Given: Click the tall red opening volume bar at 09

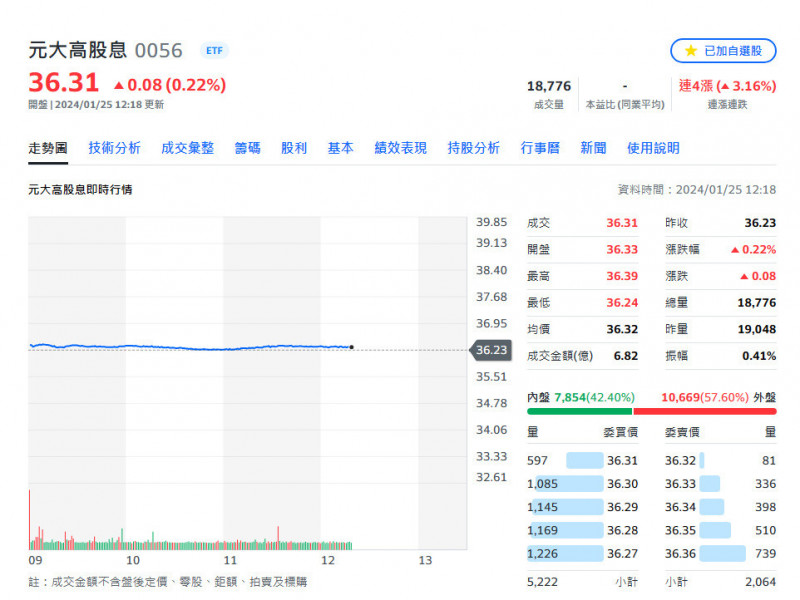Looking at the screenshot, I should (x=30, y=518).
